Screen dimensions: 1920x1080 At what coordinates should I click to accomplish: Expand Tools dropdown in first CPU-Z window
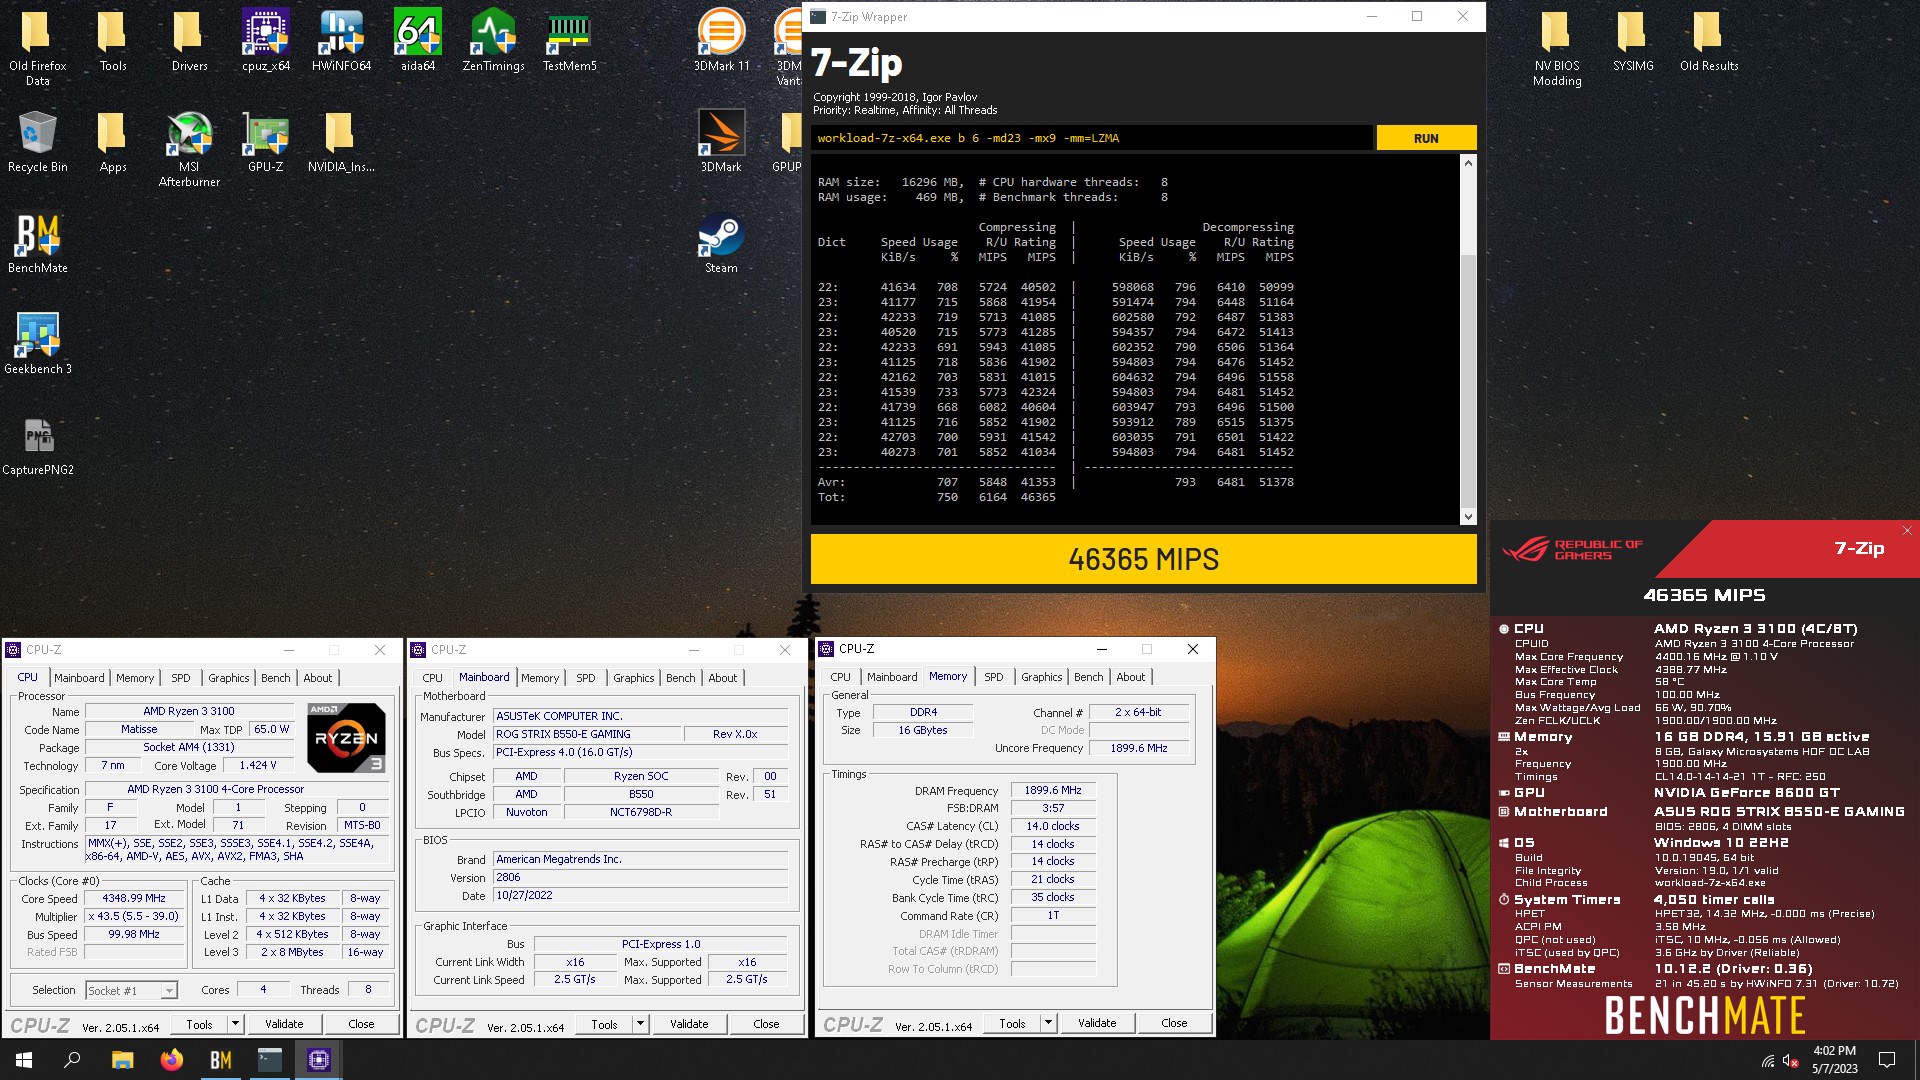[236, 1024]
